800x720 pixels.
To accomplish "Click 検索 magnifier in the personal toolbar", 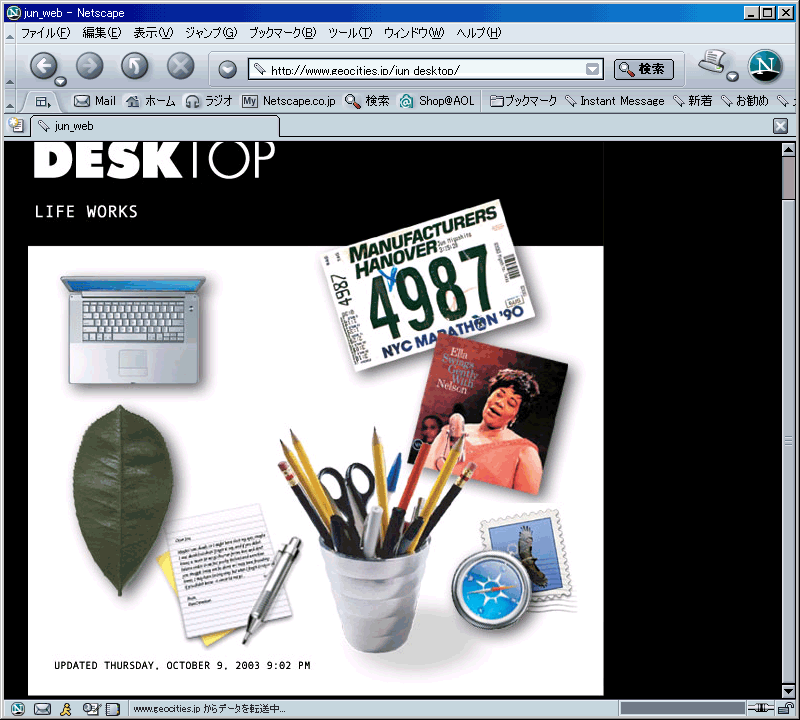I will (x=367, y=101).
